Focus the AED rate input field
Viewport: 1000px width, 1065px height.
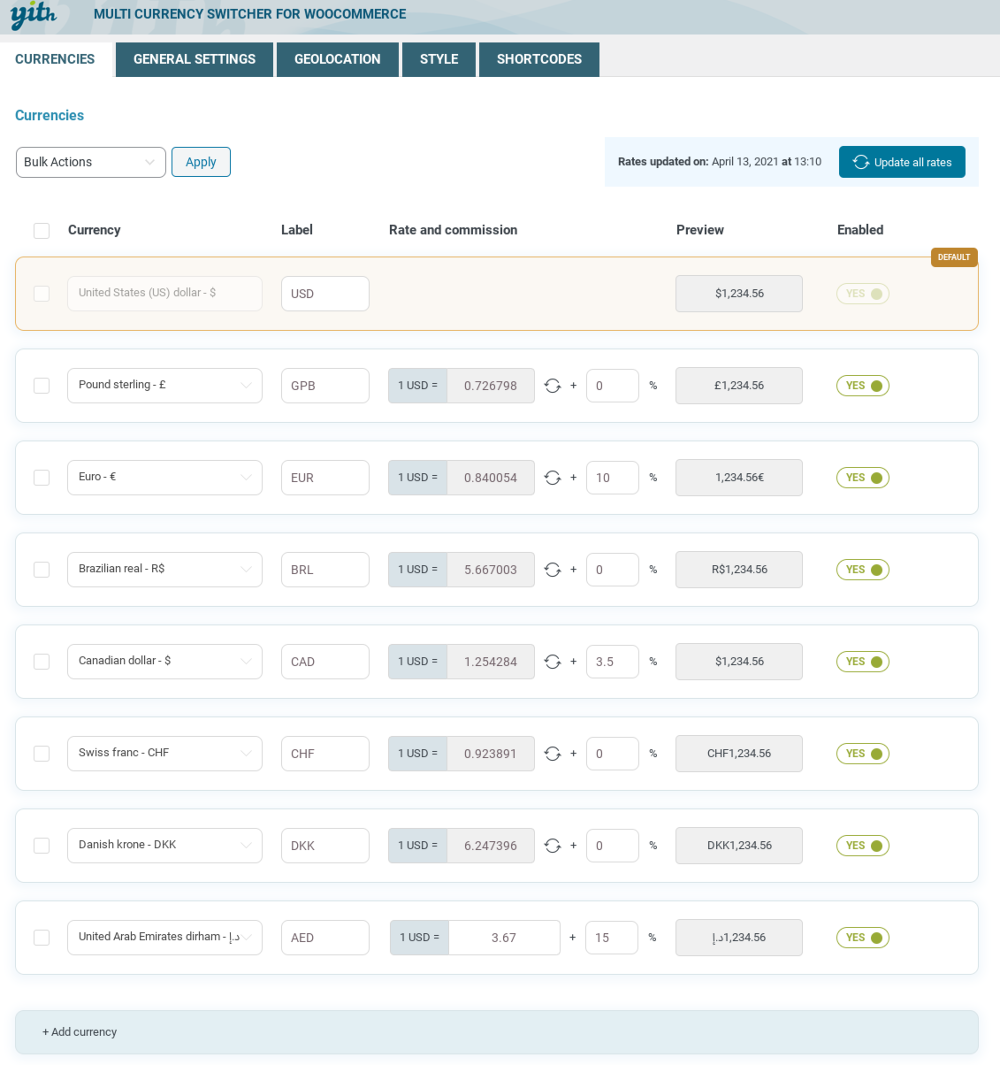coord(504,938)
